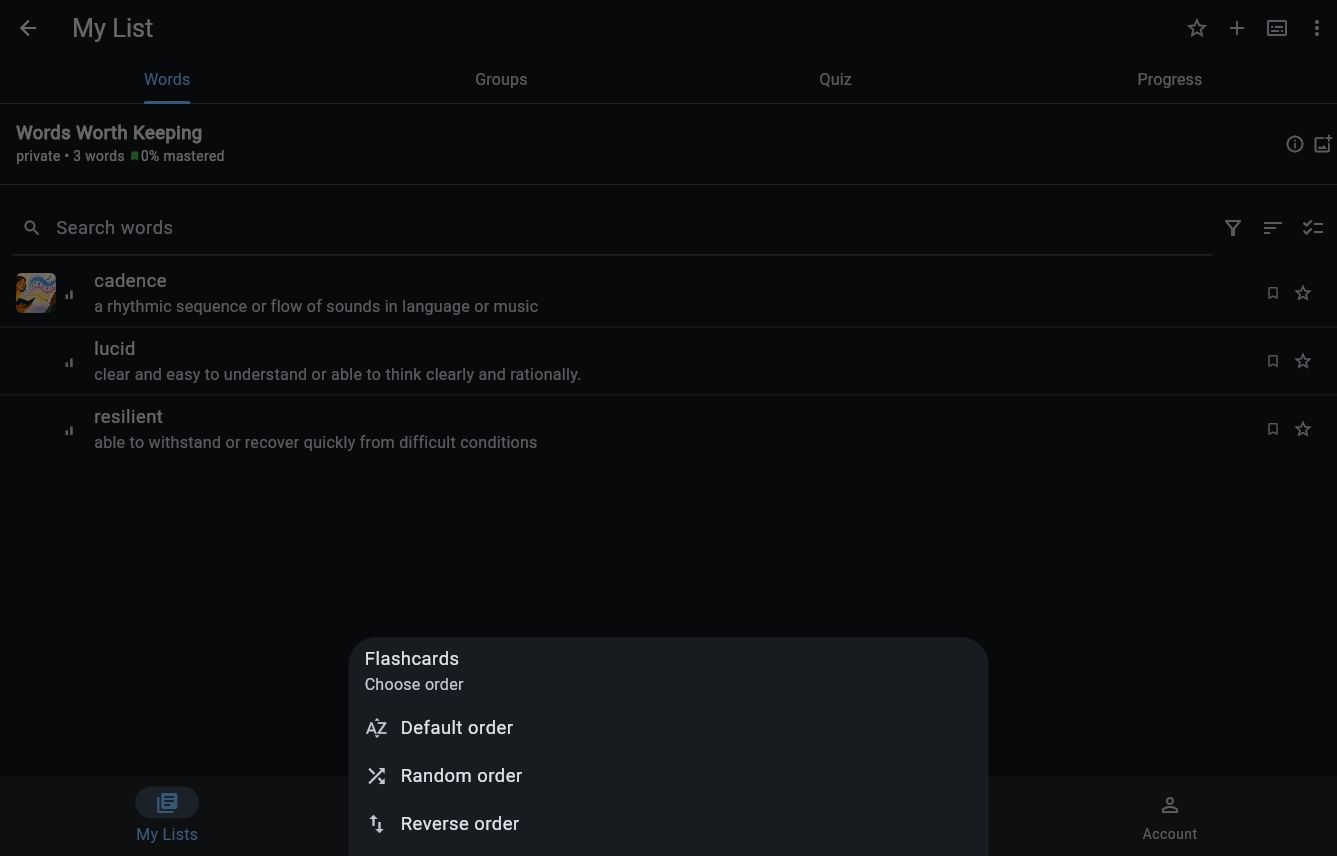Viewport: 1337px width, 856px height.
Task: Open Account in bottom navigation
Action: coord(1169,816)
